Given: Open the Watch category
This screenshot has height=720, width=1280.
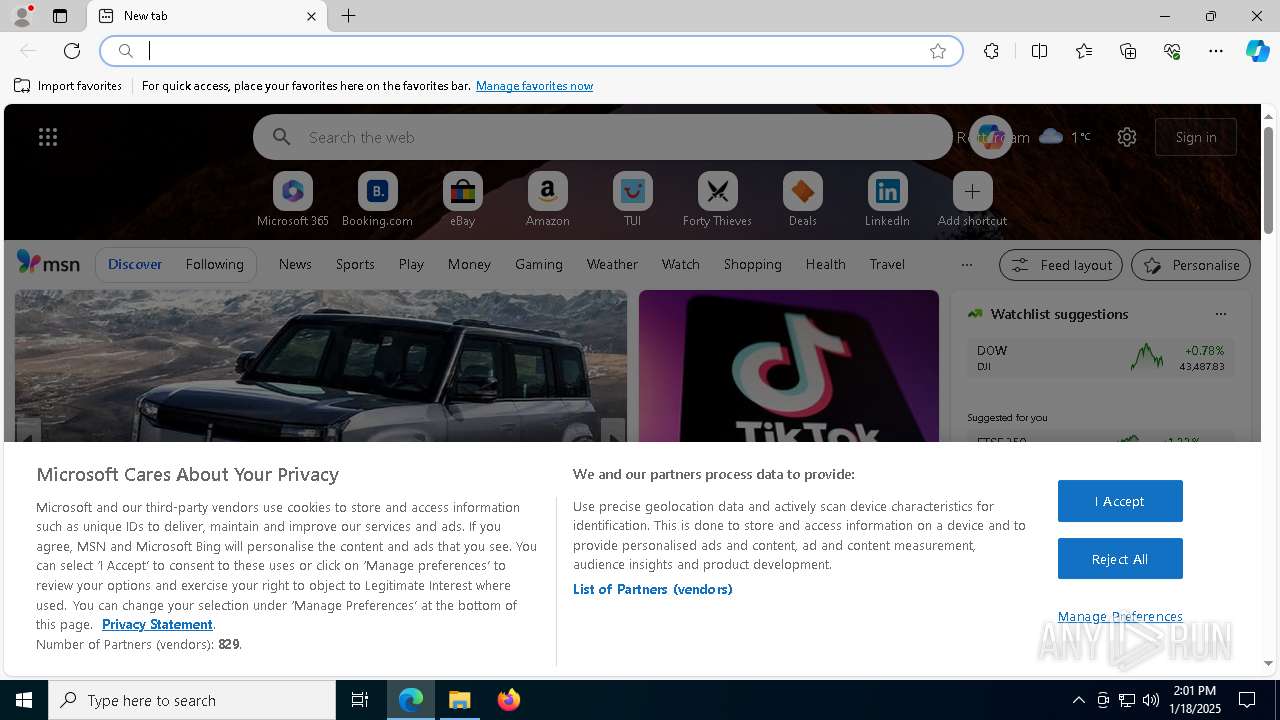Looking at the screenshot, I should (x=681, y=264).
